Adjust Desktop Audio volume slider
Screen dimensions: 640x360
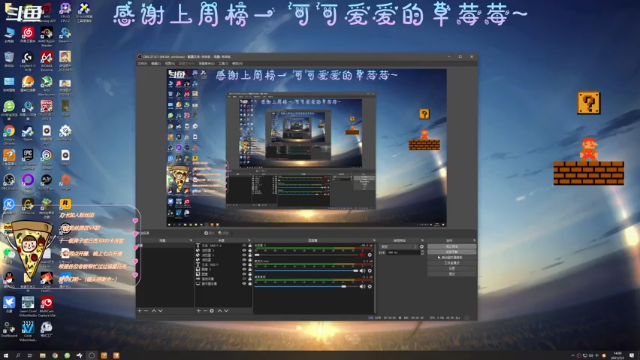click(307, 287)
